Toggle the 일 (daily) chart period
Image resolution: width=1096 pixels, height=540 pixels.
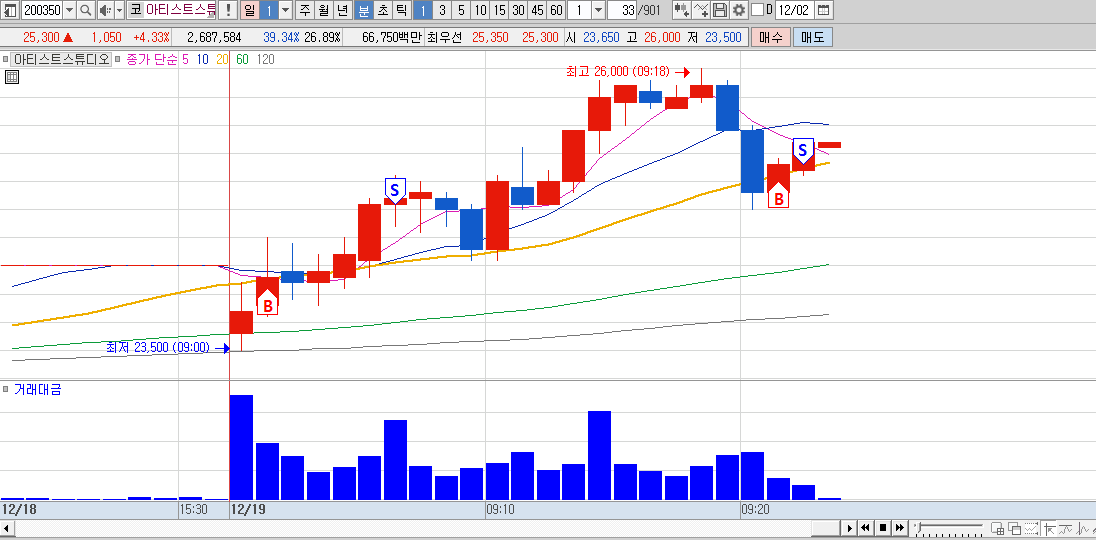coord(250,10)
